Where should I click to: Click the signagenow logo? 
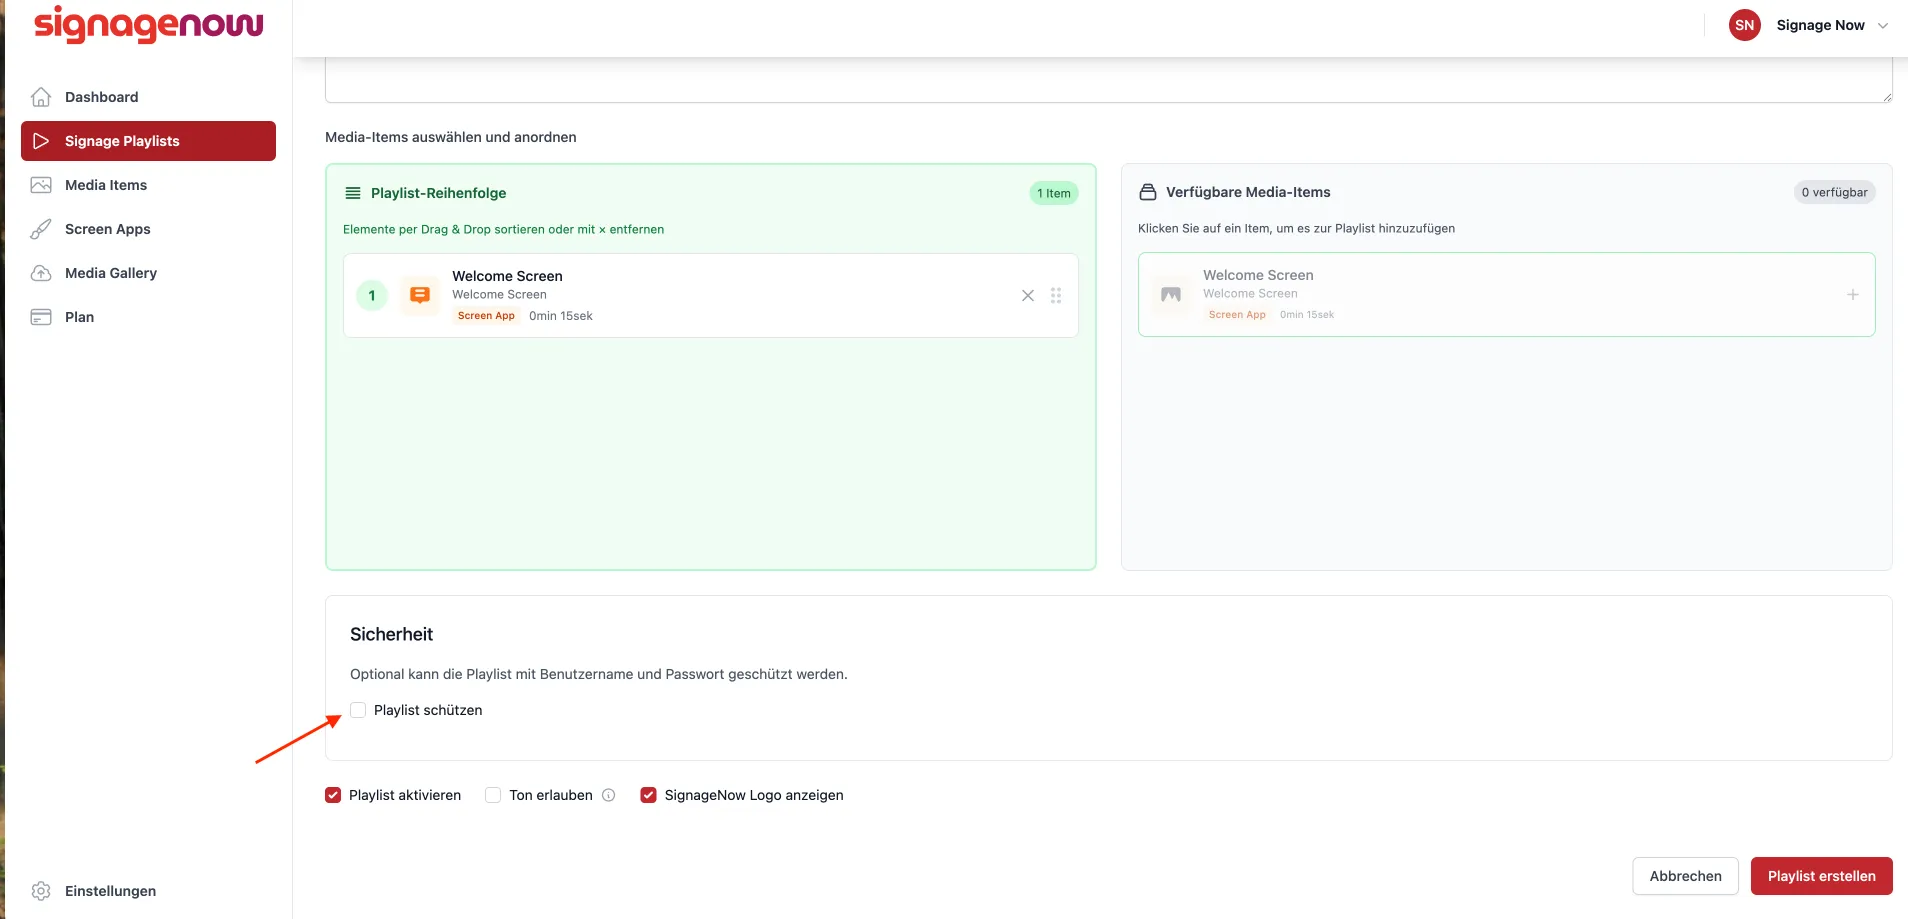coord(149,24)
